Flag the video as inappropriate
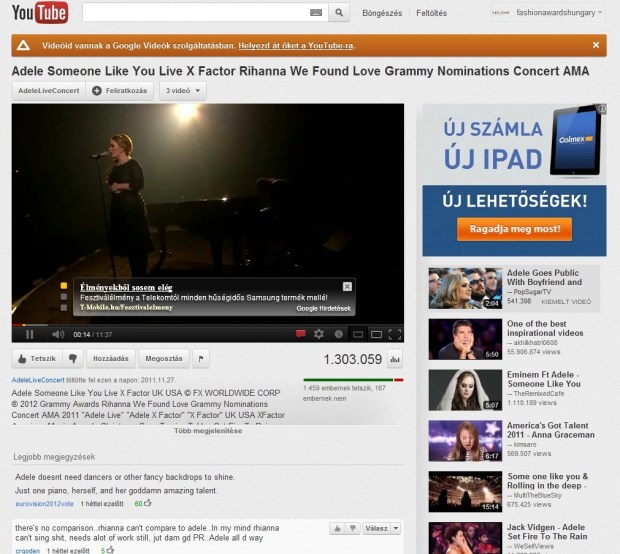620x554 pixels. pos(200,358)
